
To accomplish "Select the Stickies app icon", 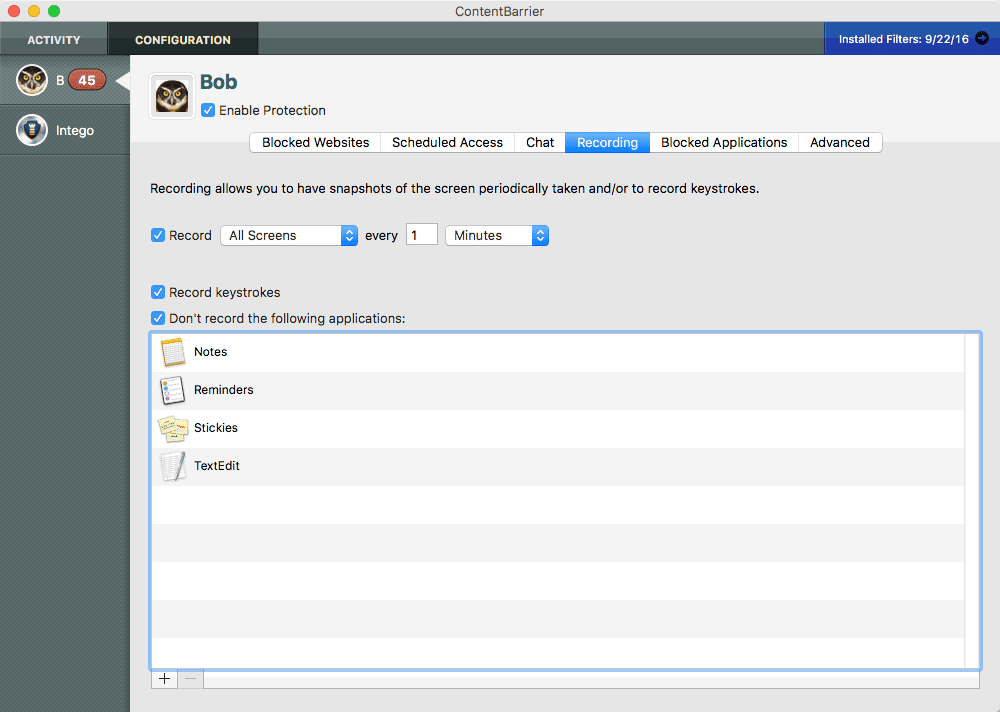I will 173,428.
